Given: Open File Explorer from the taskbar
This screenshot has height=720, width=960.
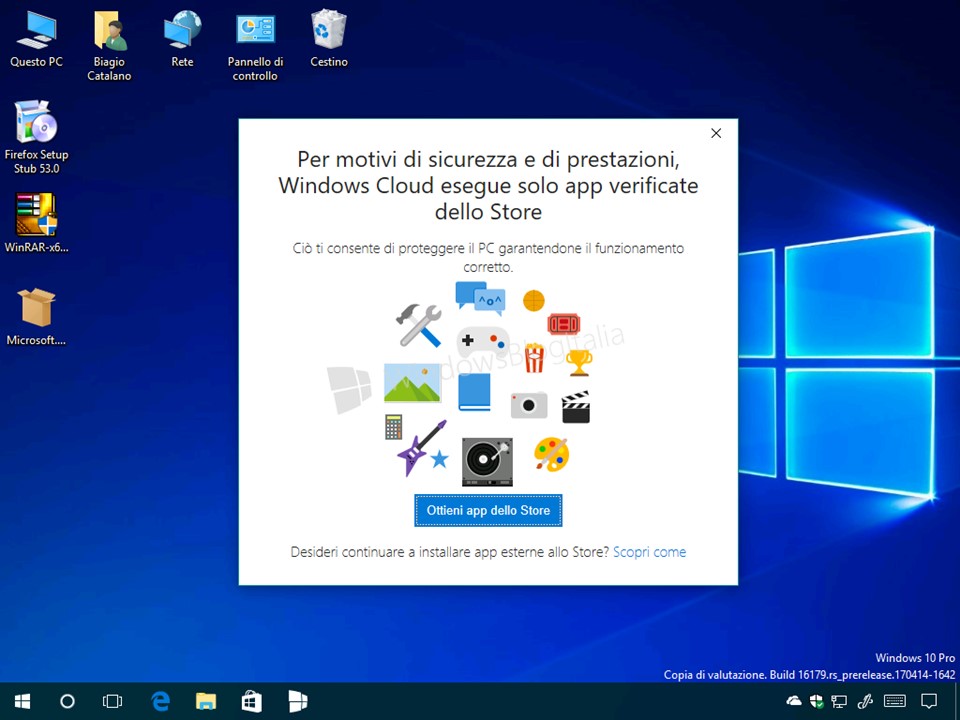Looking at the screenshot, I should coord(206,701).
